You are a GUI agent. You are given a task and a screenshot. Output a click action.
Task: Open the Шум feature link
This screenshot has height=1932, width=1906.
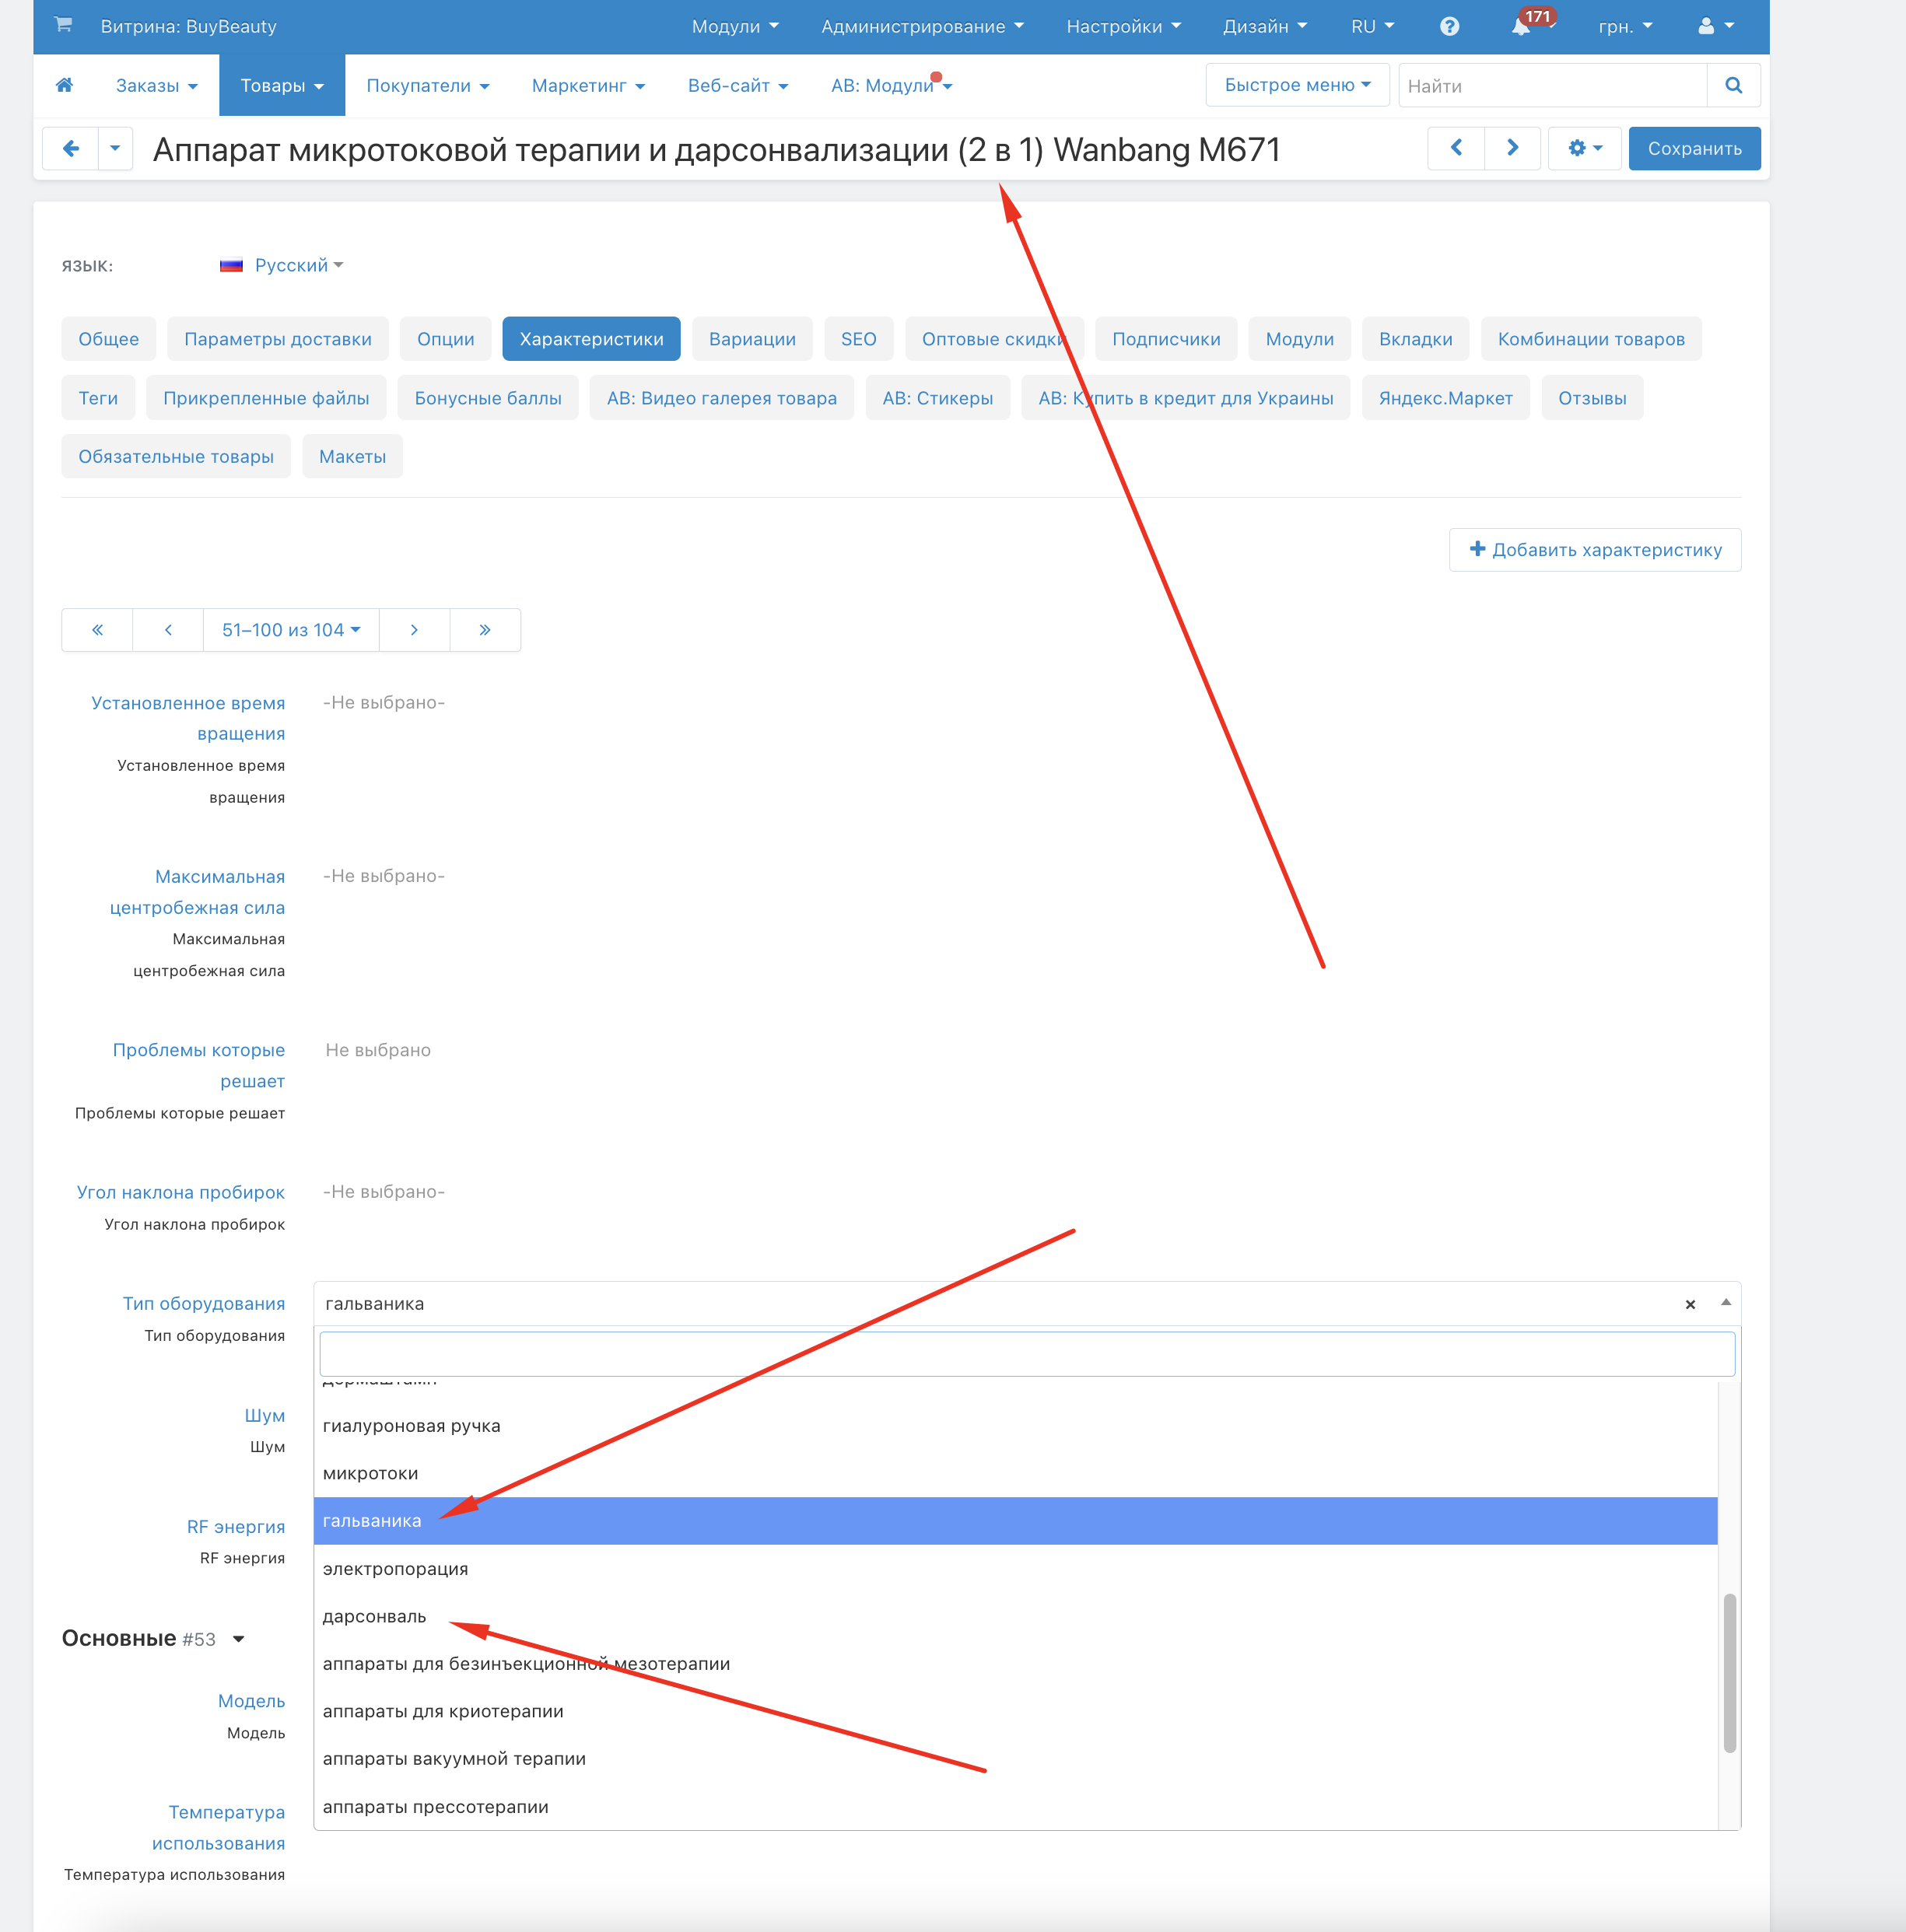[x=265, y=1416]
